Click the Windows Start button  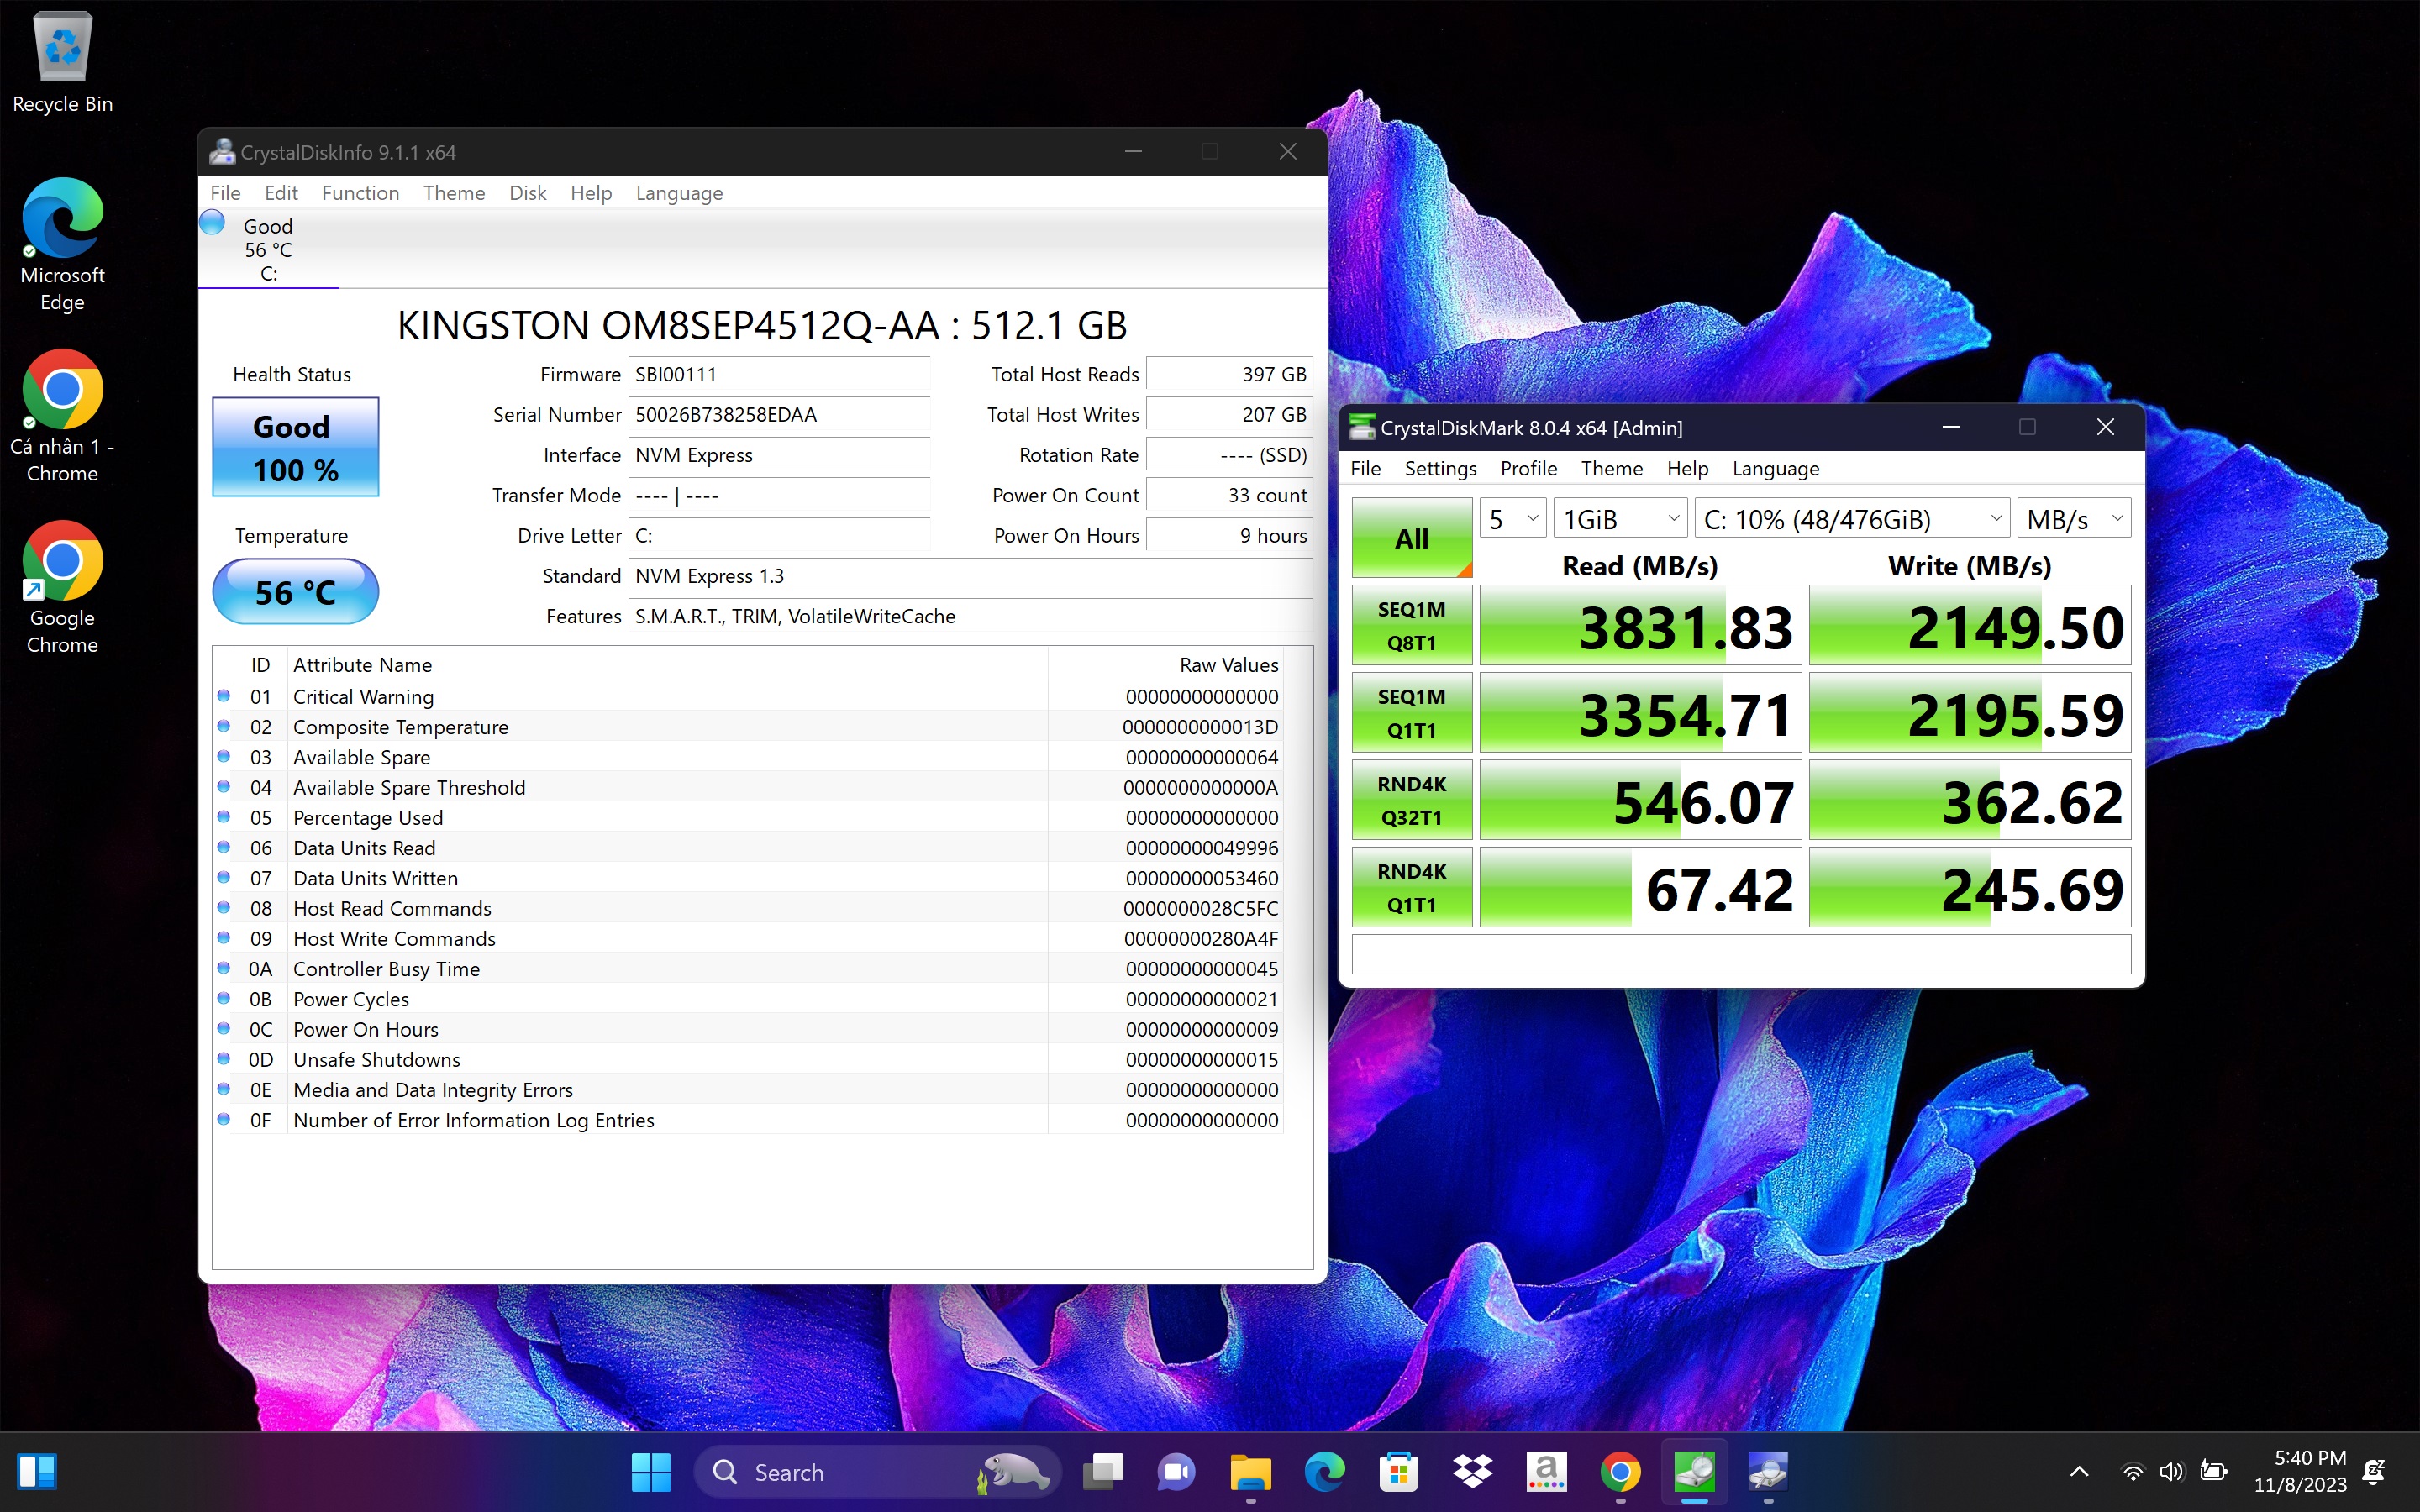point(651,1472)
